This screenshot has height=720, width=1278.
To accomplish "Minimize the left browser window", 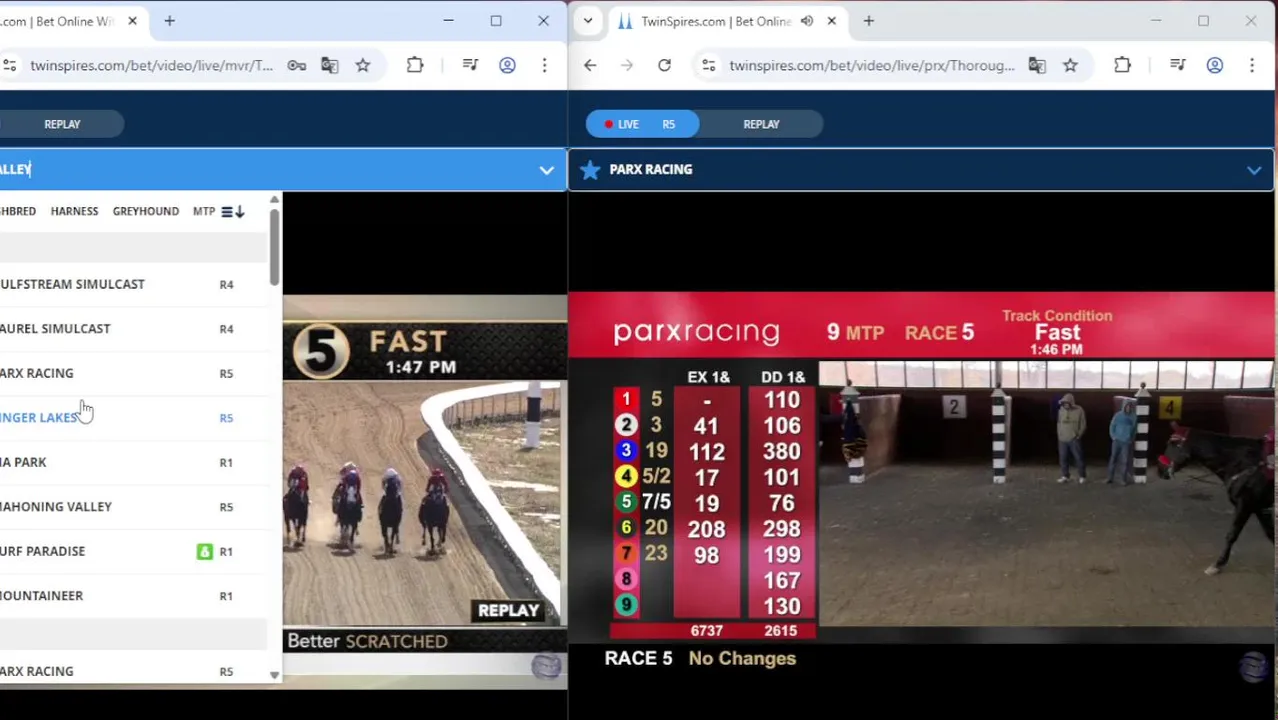I will [448, 21].
